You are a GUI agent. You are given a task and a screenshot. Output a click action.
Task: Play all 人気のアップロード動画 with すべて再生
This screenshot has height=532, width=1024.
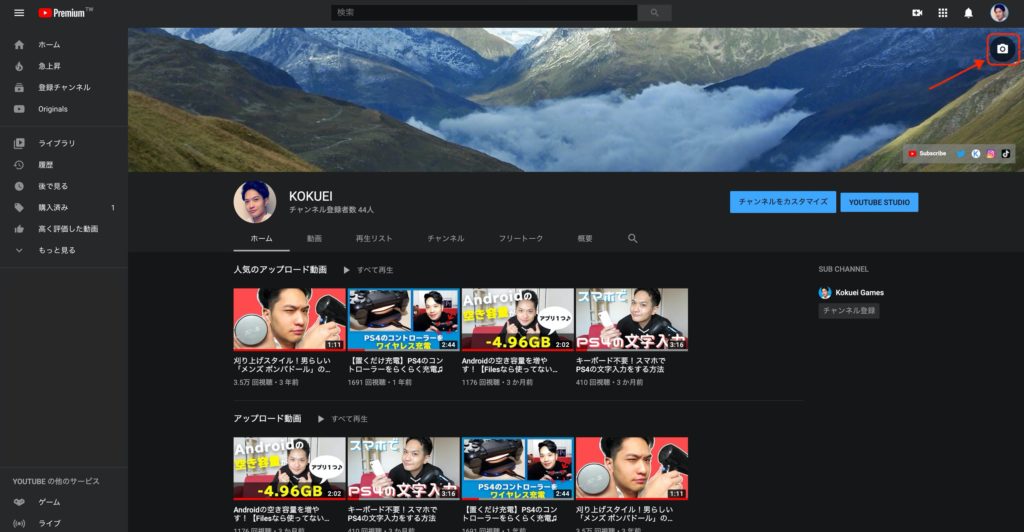[369, 270]
